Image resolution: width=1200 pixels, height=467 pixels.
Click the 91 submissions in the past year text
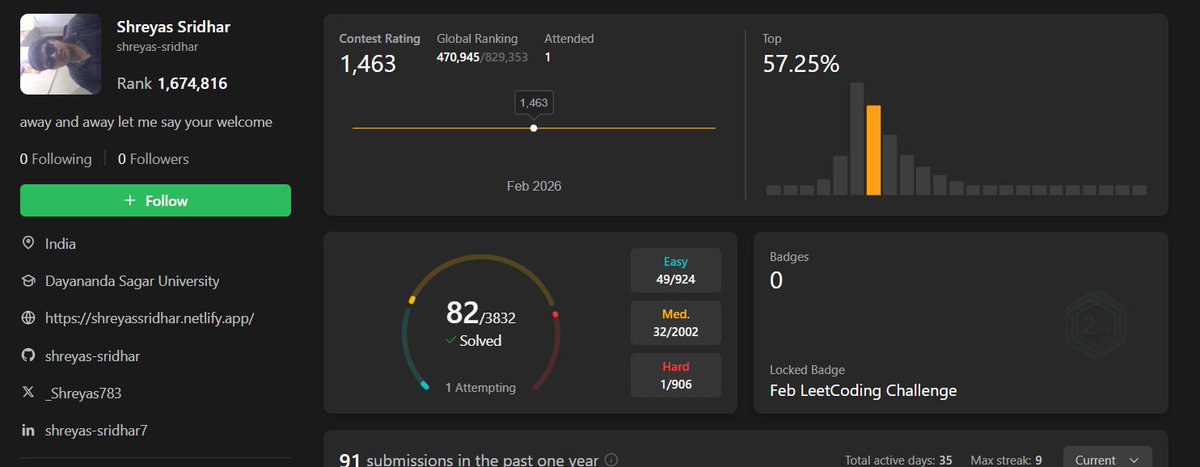coord(469,460)
